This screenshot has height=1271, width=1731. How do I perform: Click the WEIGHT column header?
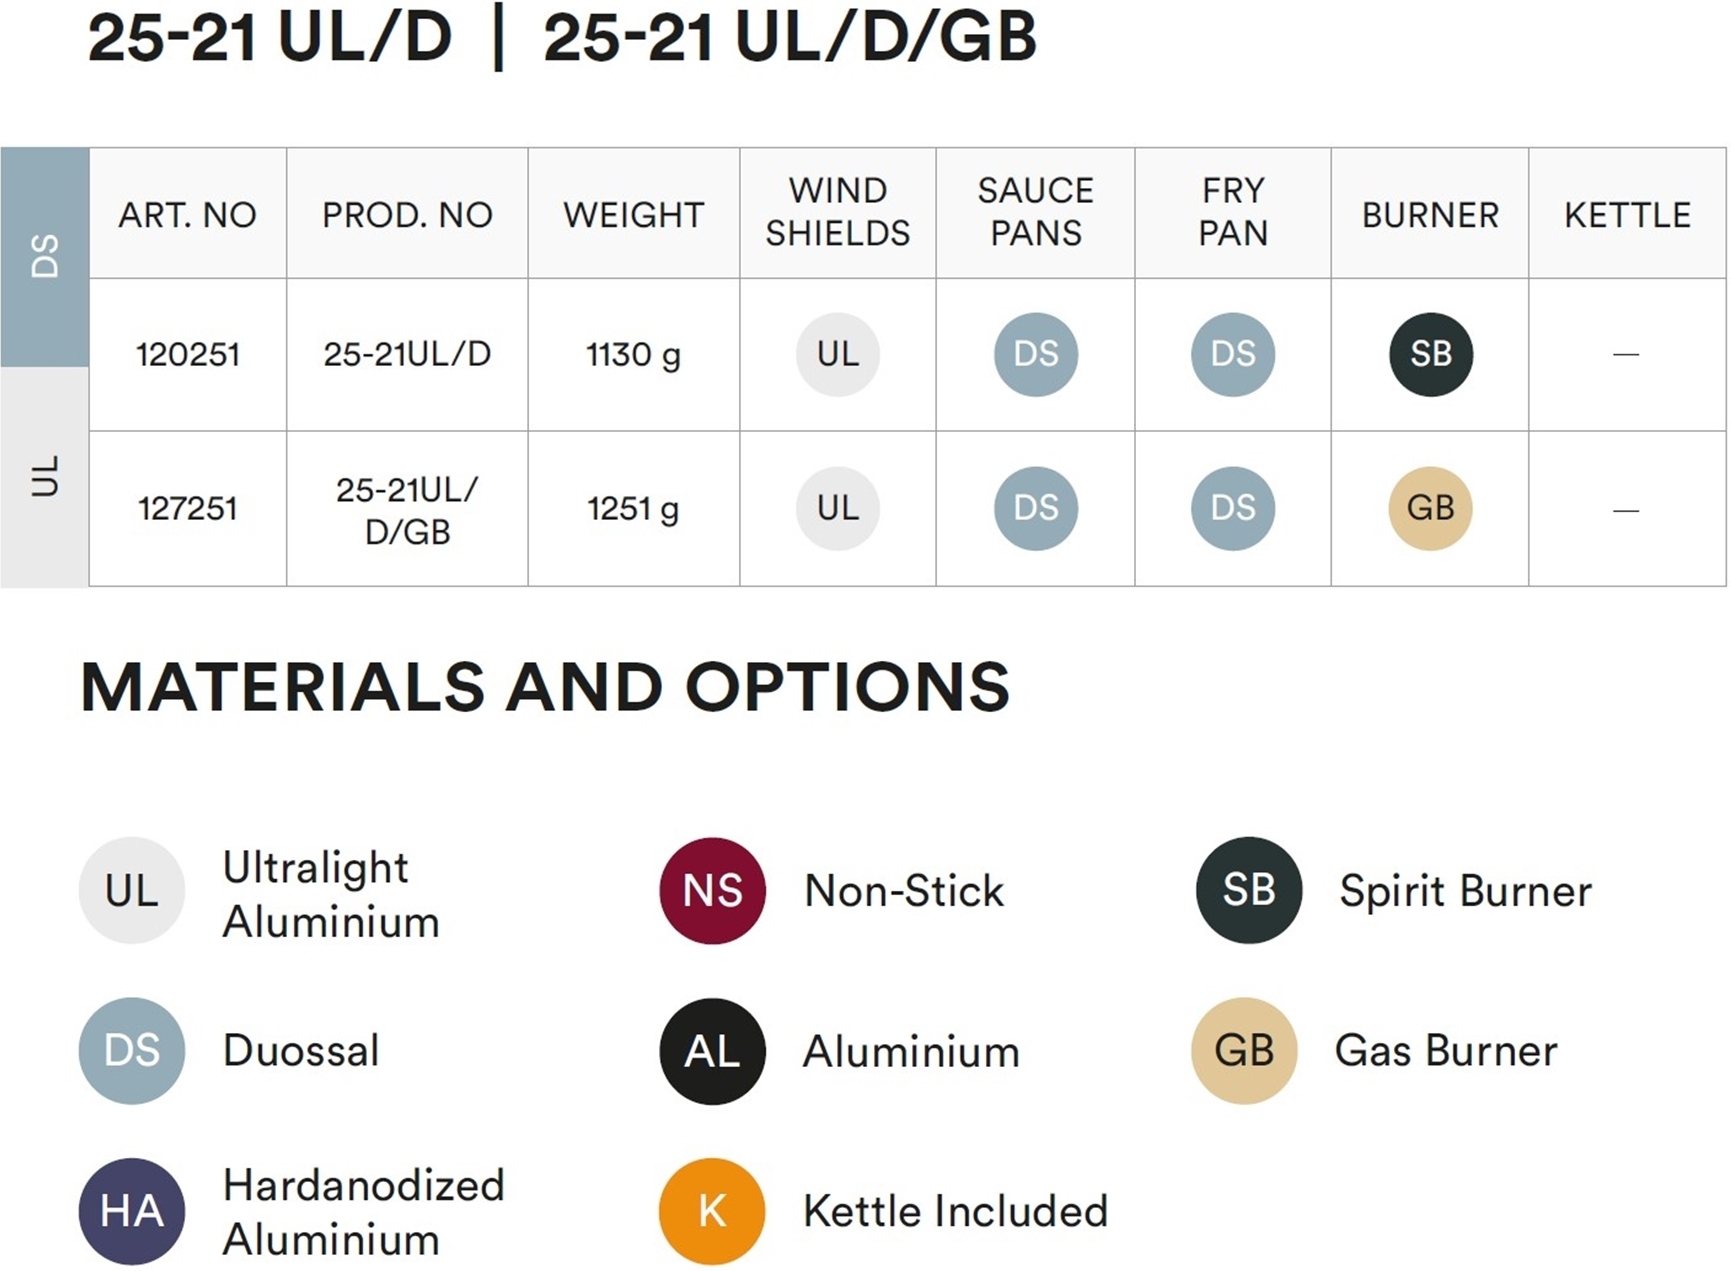[x=633, y=215]
